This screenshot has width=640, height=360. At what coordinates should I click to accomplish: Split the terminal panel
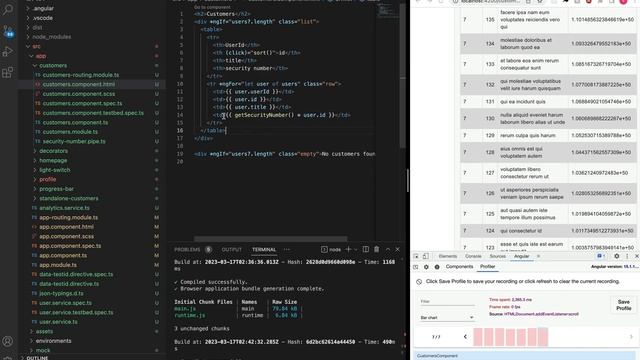[366, 249]
